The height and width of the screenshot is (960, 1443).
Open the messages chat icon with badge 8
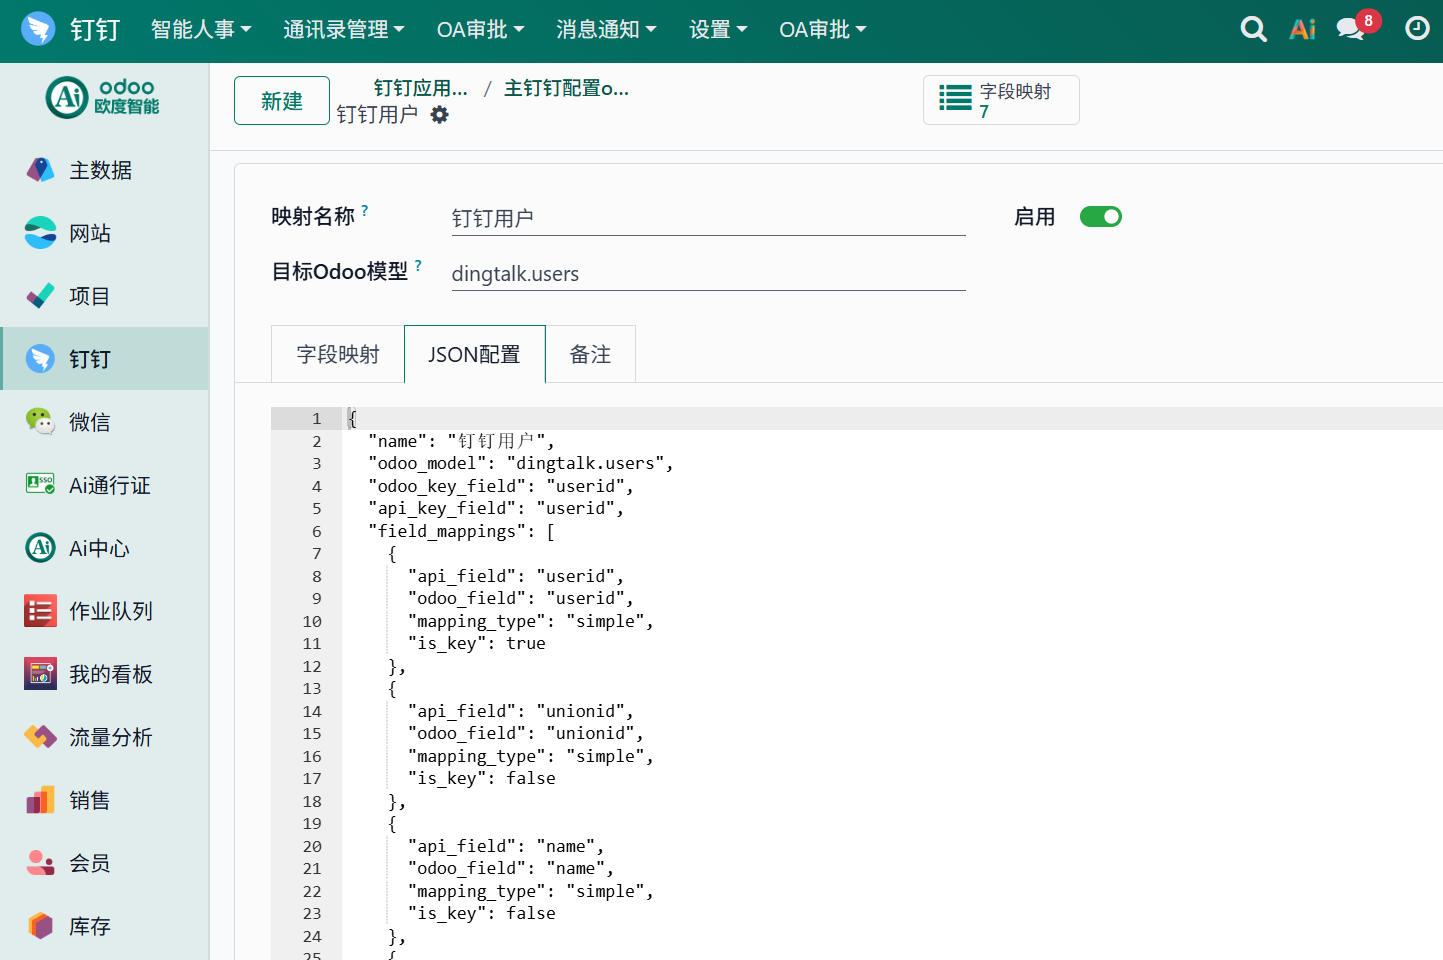[1353, 27]
